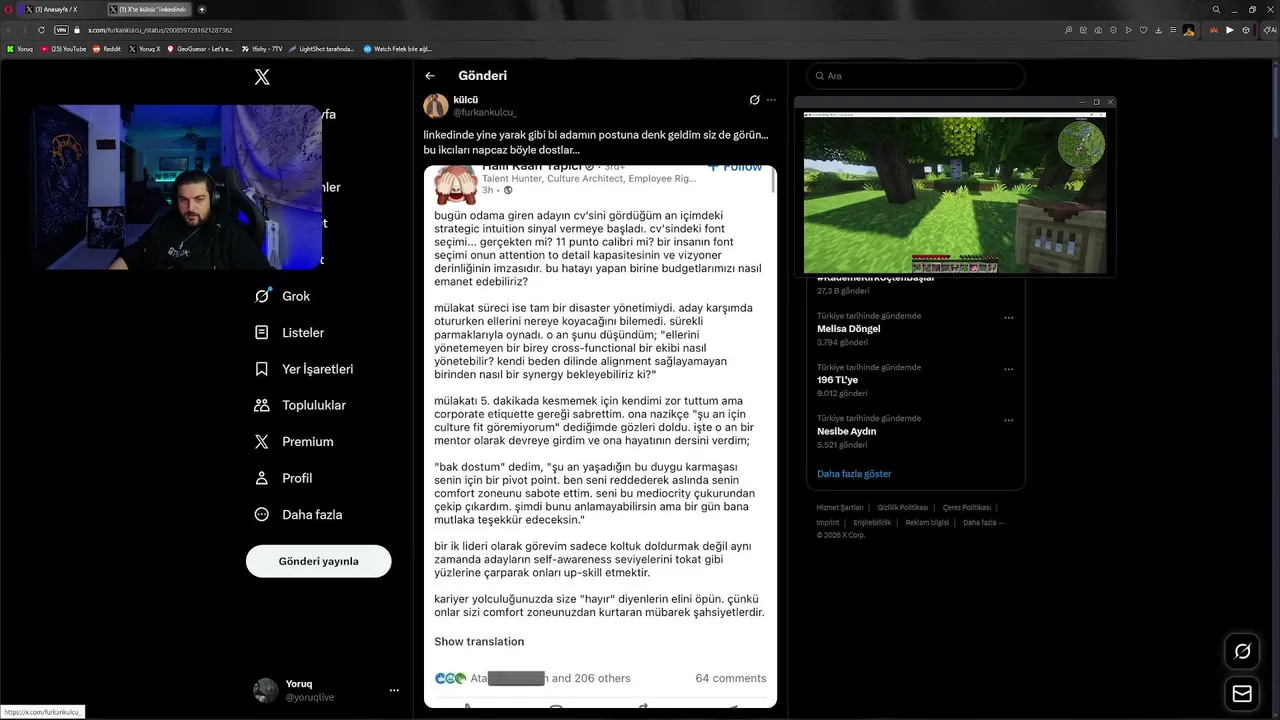Viewport: 1280px width, 720px height.
Task: Open the downloads arrow icon
Action: tap(1158, 30)
